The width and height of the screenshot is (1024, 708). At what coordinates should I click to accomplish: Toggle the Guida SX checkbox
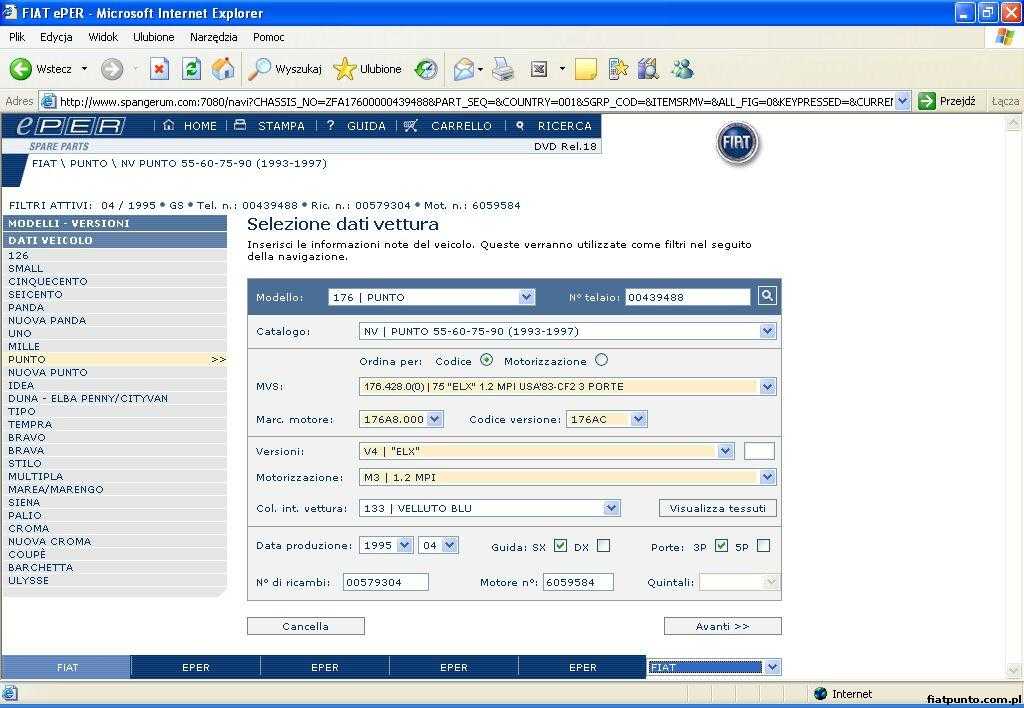[560, 545]
